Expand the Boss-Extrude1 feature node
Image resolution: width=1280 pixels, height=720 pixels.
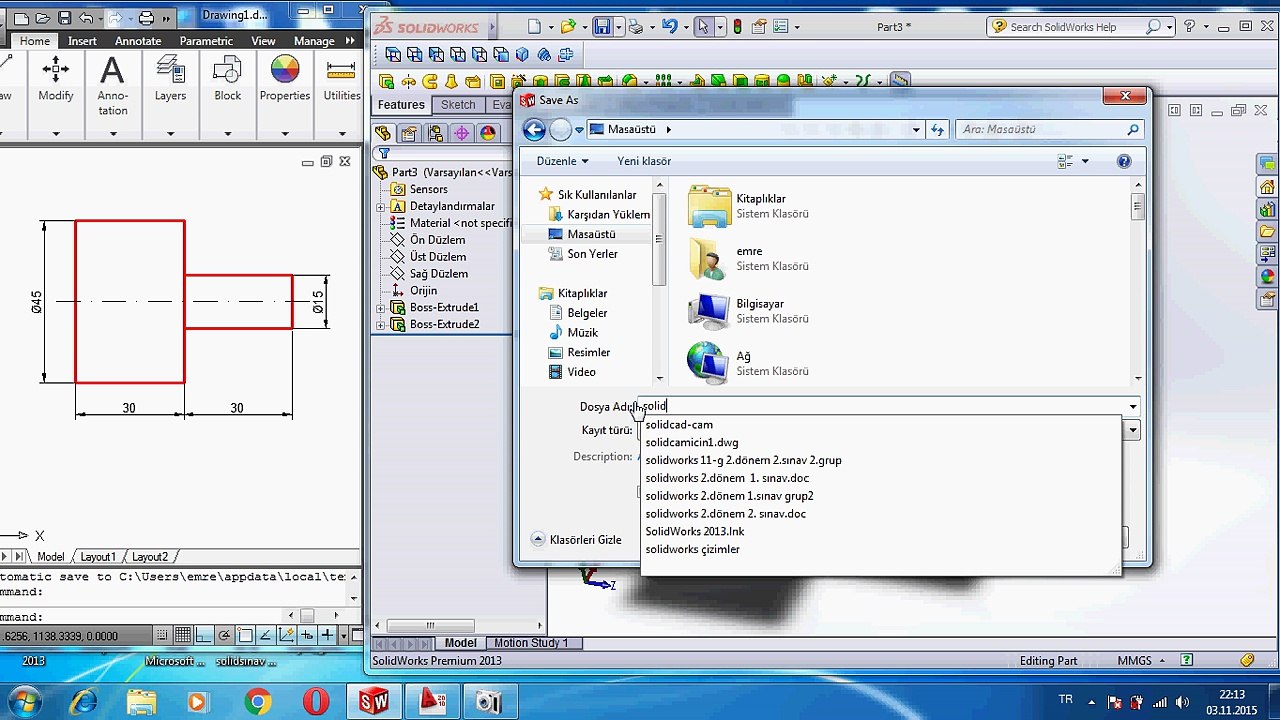click(x=381, y=308)
